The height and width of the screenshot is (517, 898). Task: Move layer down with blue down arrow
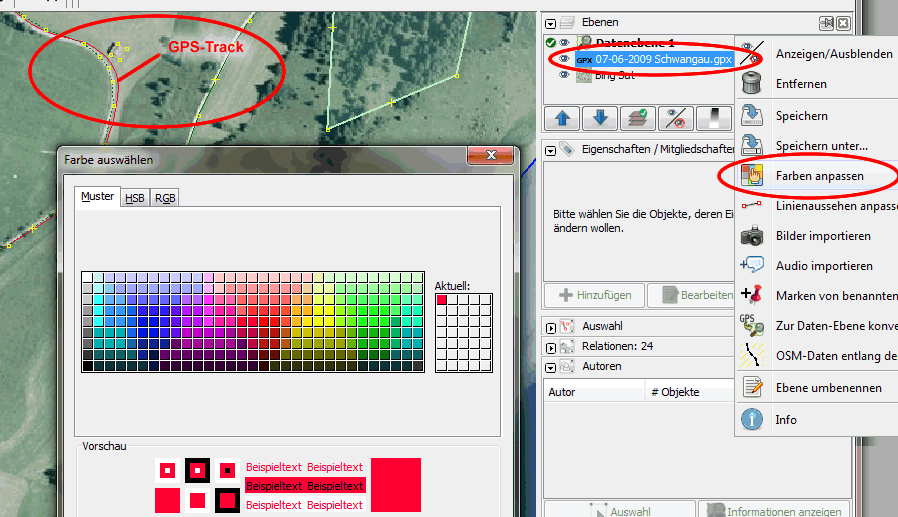(x=600, y=118)
